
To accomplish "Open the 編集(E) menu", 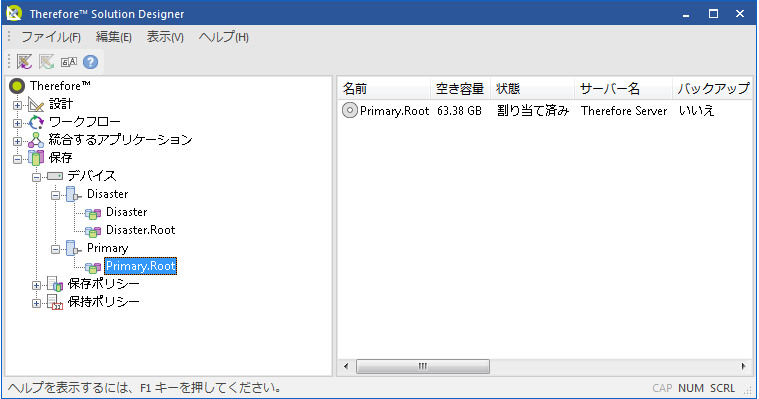I will 114,37.
